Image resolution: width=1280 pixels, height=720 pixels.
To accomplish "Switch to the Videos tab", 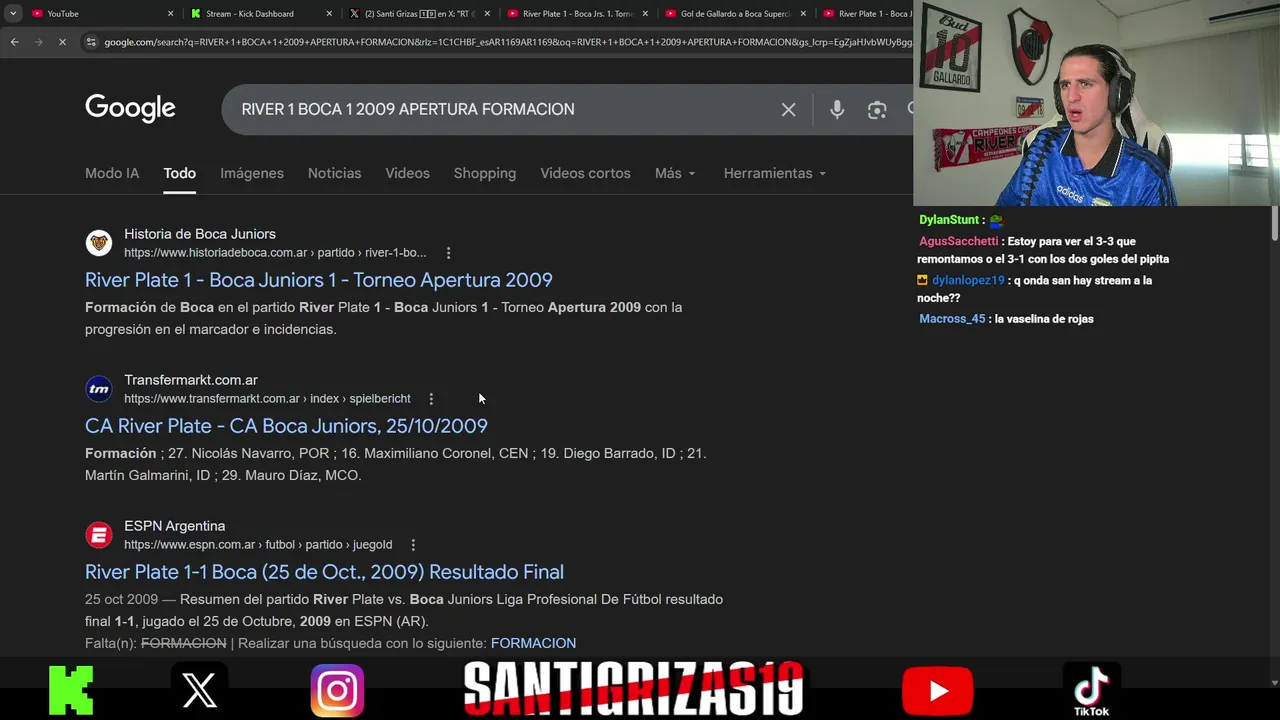I will [x=407, y=173].
